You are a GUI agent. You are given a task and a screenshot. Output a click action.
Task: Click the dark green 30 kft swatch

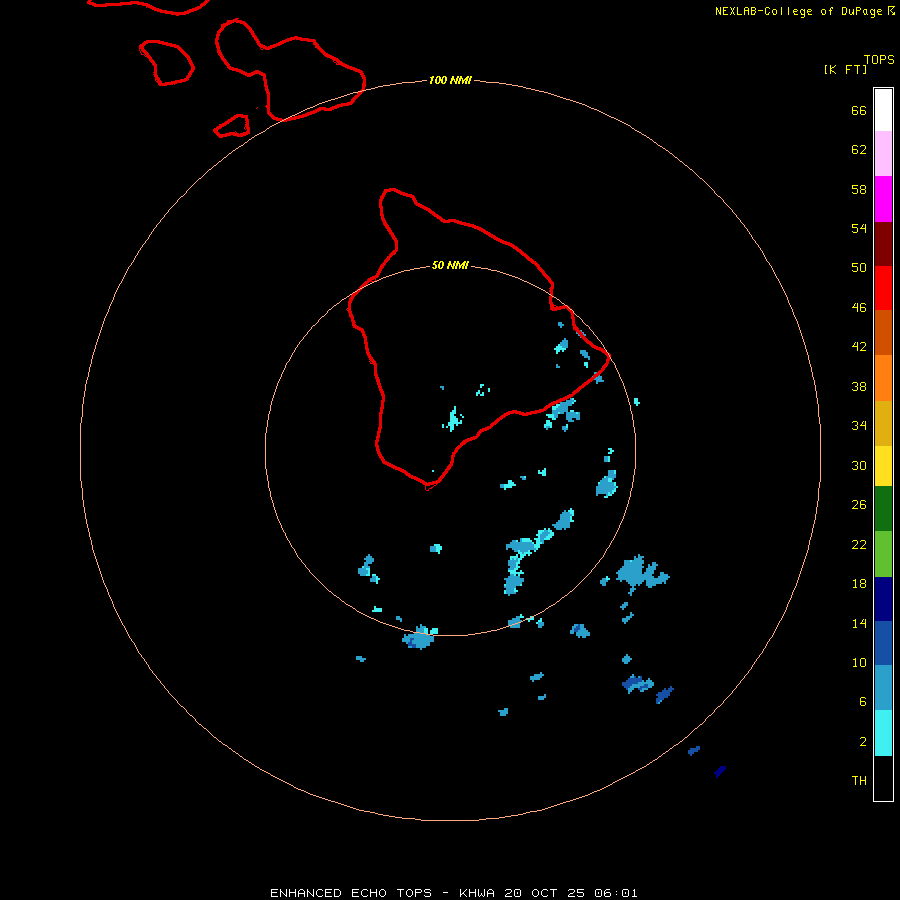(x=883, y=509)
